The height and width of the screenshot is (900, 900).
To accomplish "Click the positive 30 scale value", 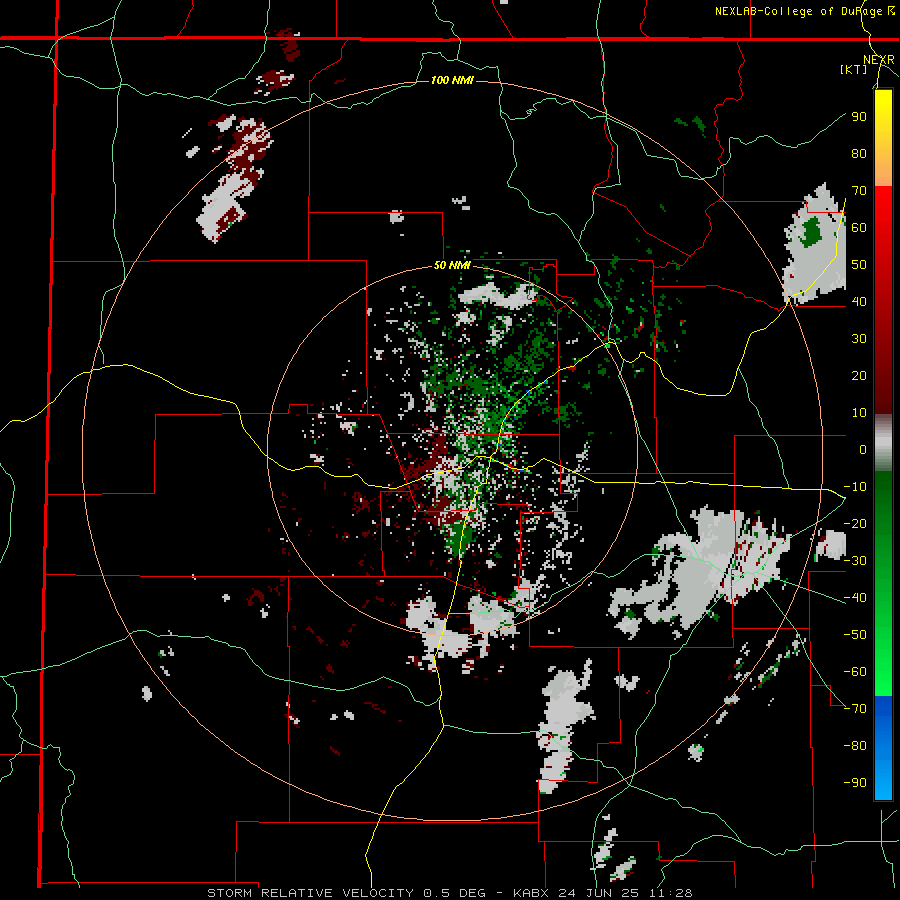I will (x=859, y=339).
